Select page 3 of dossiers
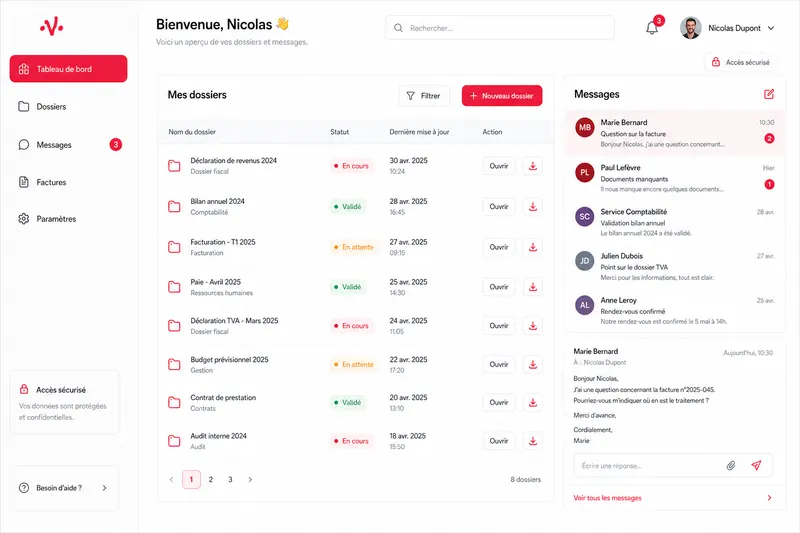Screen dimensions: 800x533 pos(230,479)
